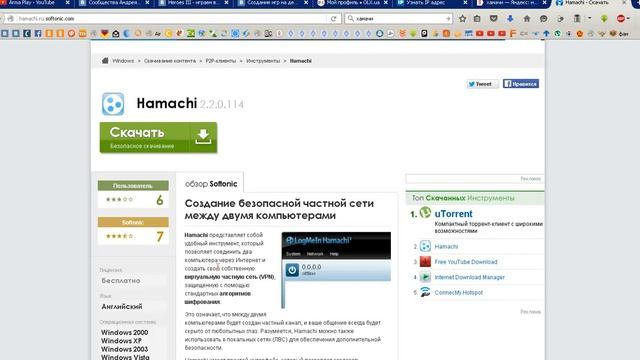Click the 'Windows 2000' text
This screenshot has width=640, height=360.
[124, 332]
